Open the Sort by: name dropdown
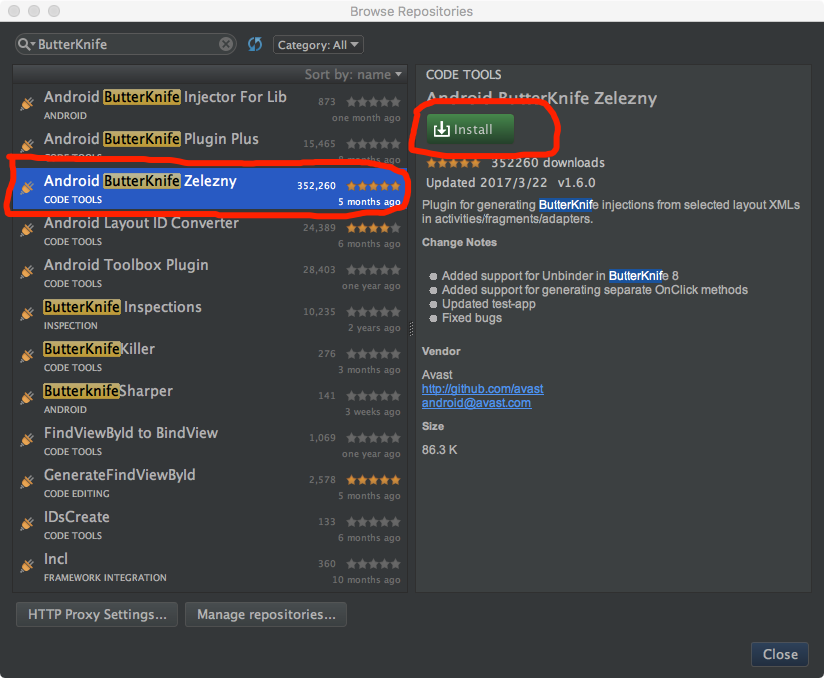 (x=353, y=74)
